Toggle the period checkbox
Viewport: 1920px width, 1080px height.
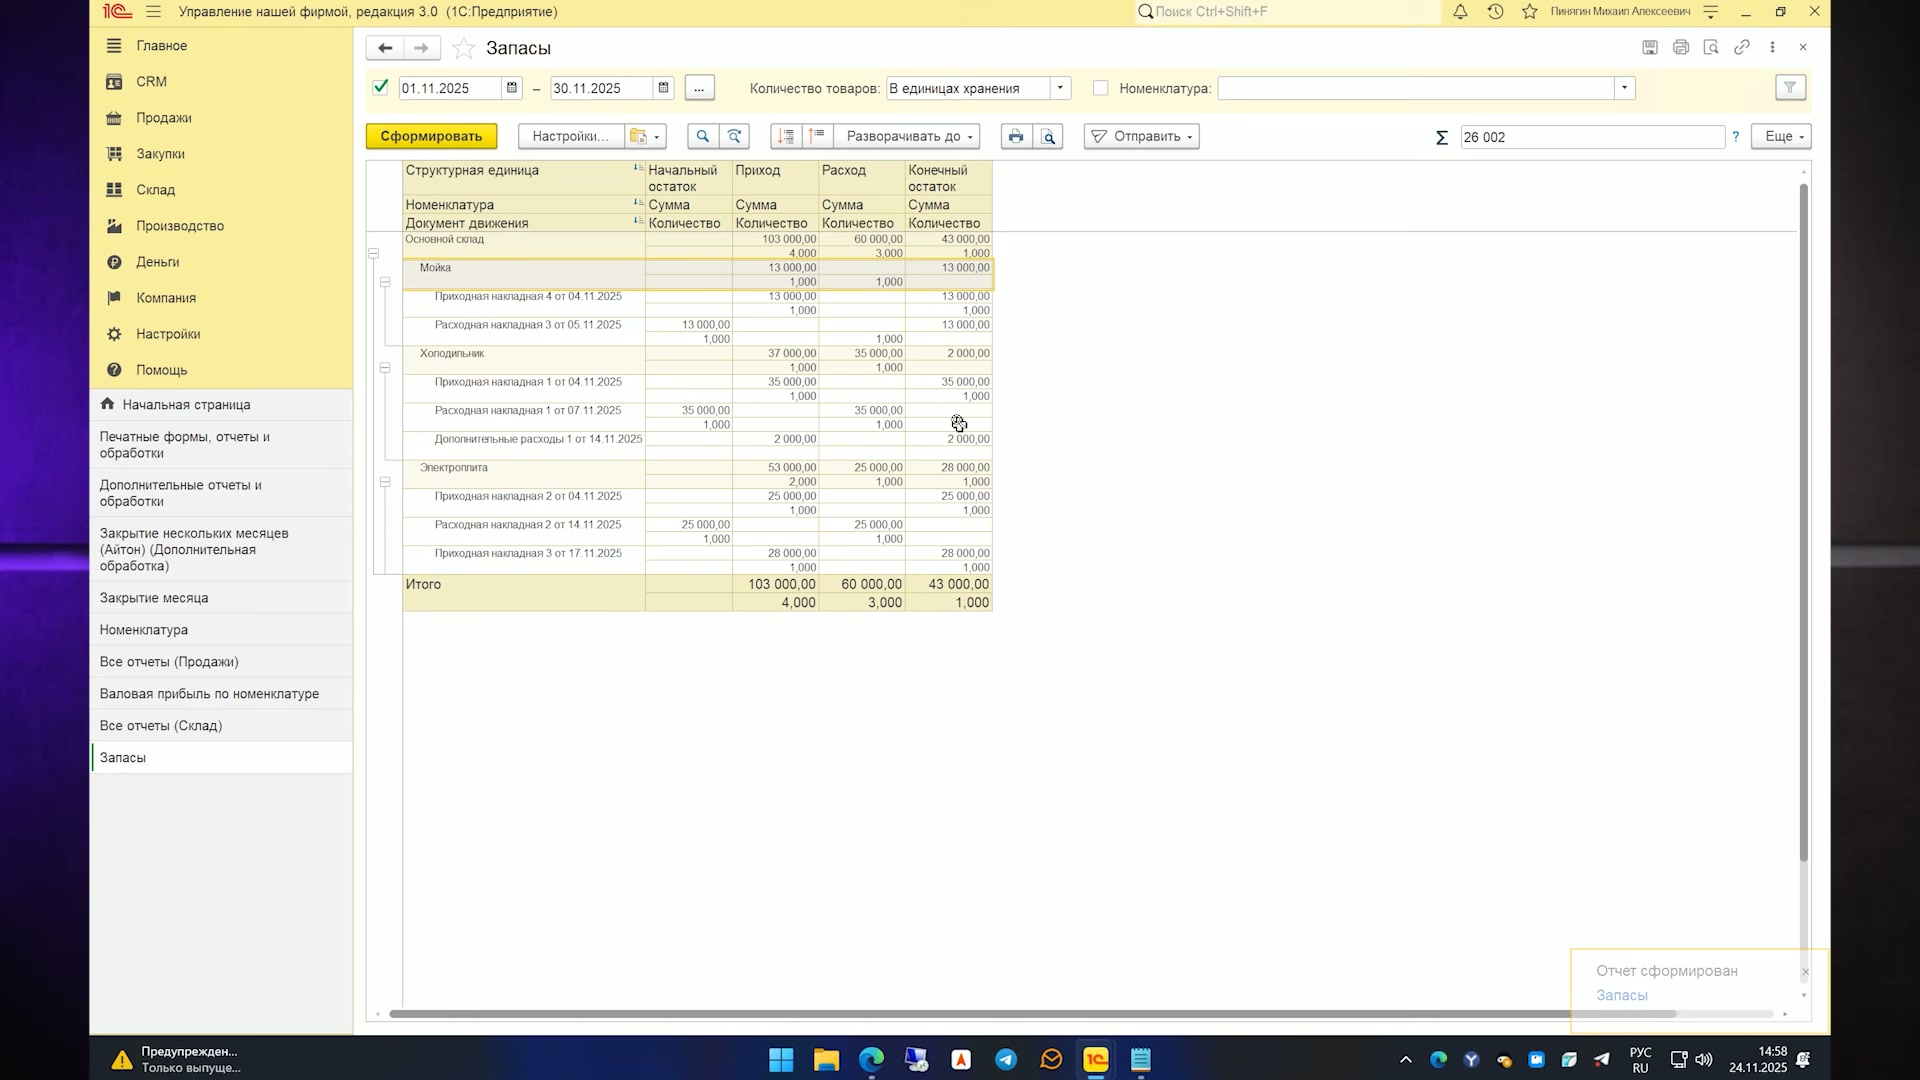click(x=380, y=87)
